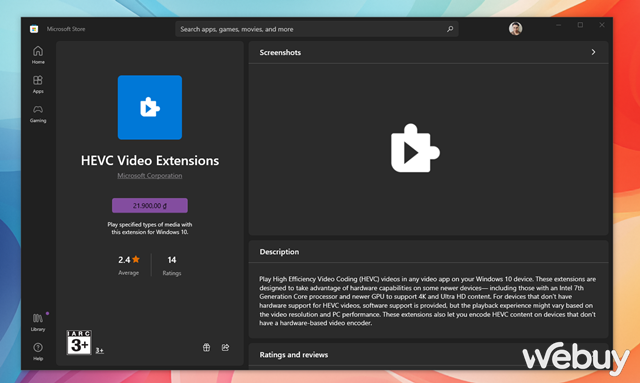640x383 pixels.
Task: Click the Ratings and reviews heading
Action: click(x=294, y=355)
